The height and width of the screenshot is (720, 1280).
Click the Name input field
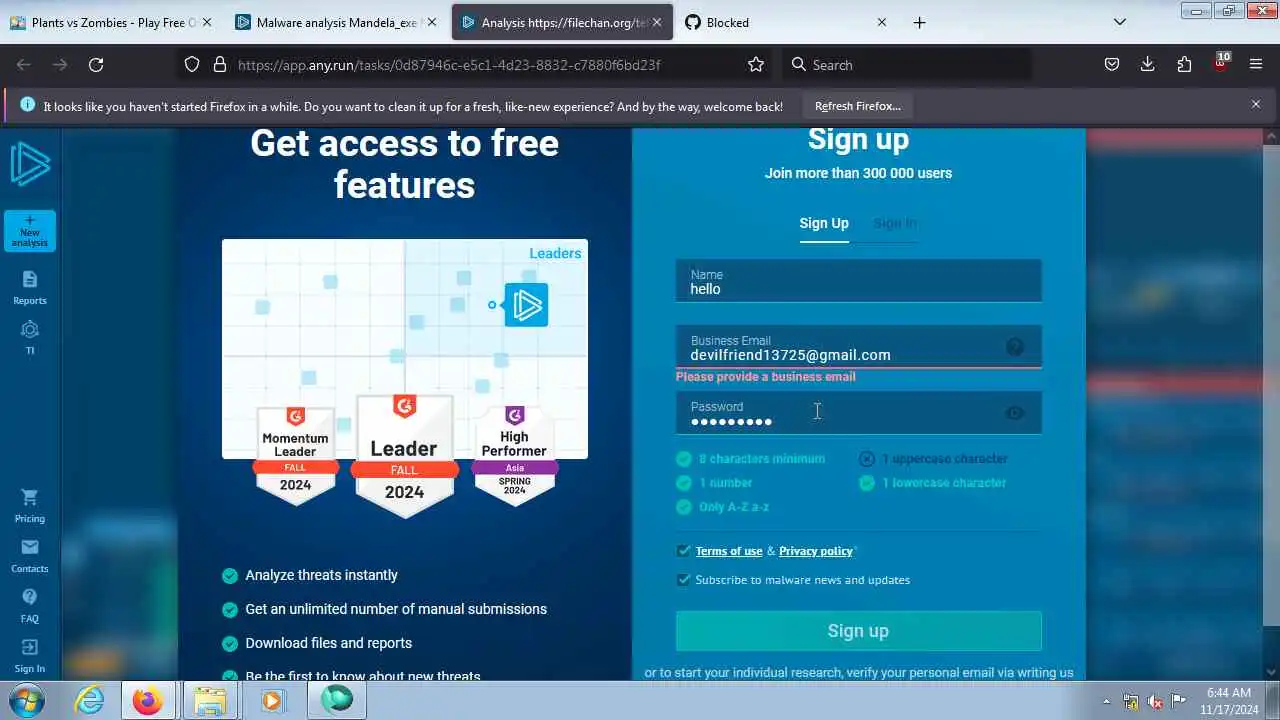tap(858, 281)
